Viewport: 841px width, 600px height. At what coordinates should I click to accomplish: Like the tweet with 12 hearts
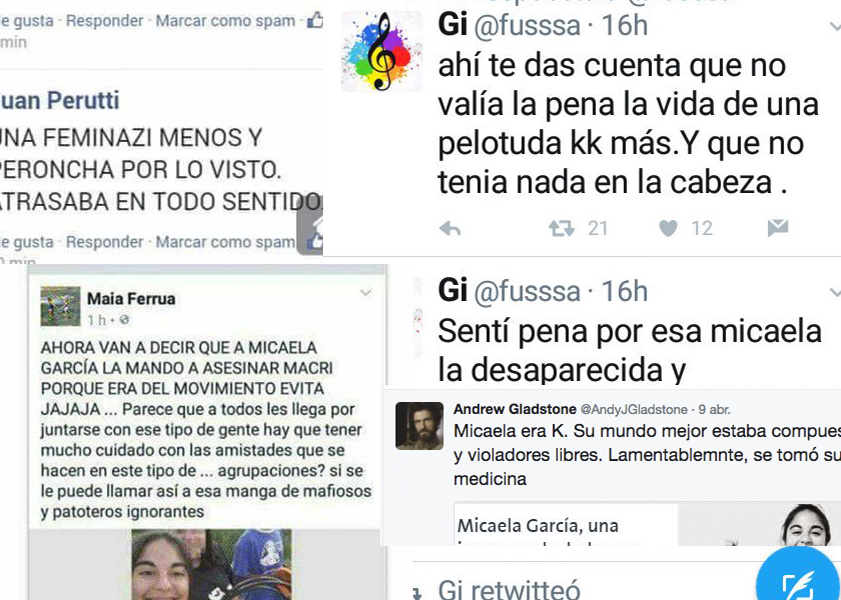(x=668, y=229)
